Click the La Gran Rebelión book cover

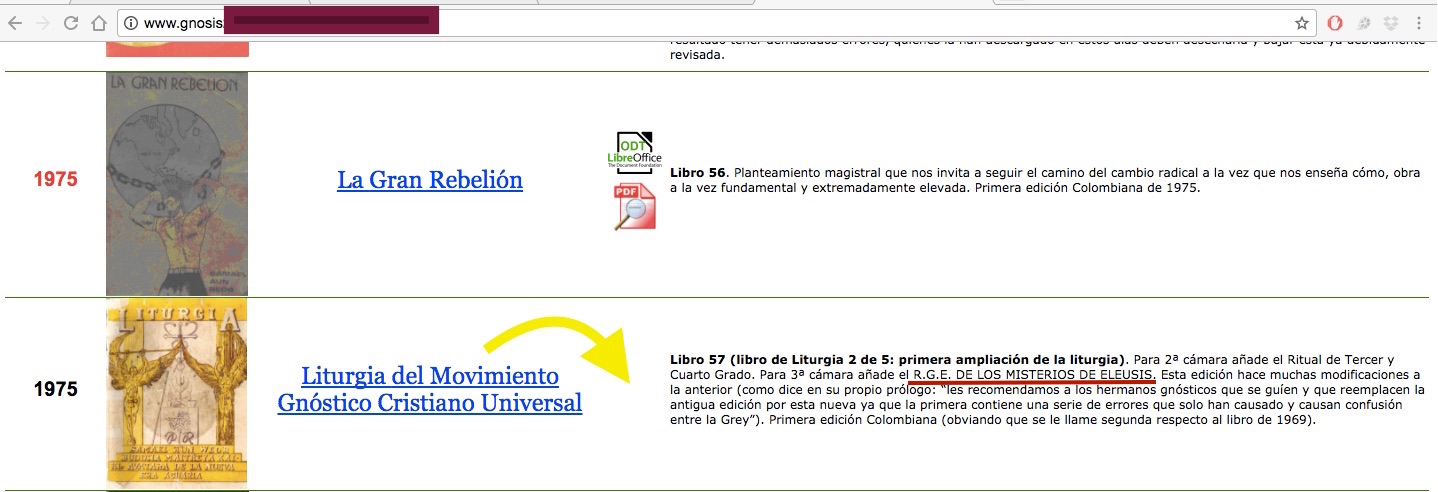tap(177, 184)
